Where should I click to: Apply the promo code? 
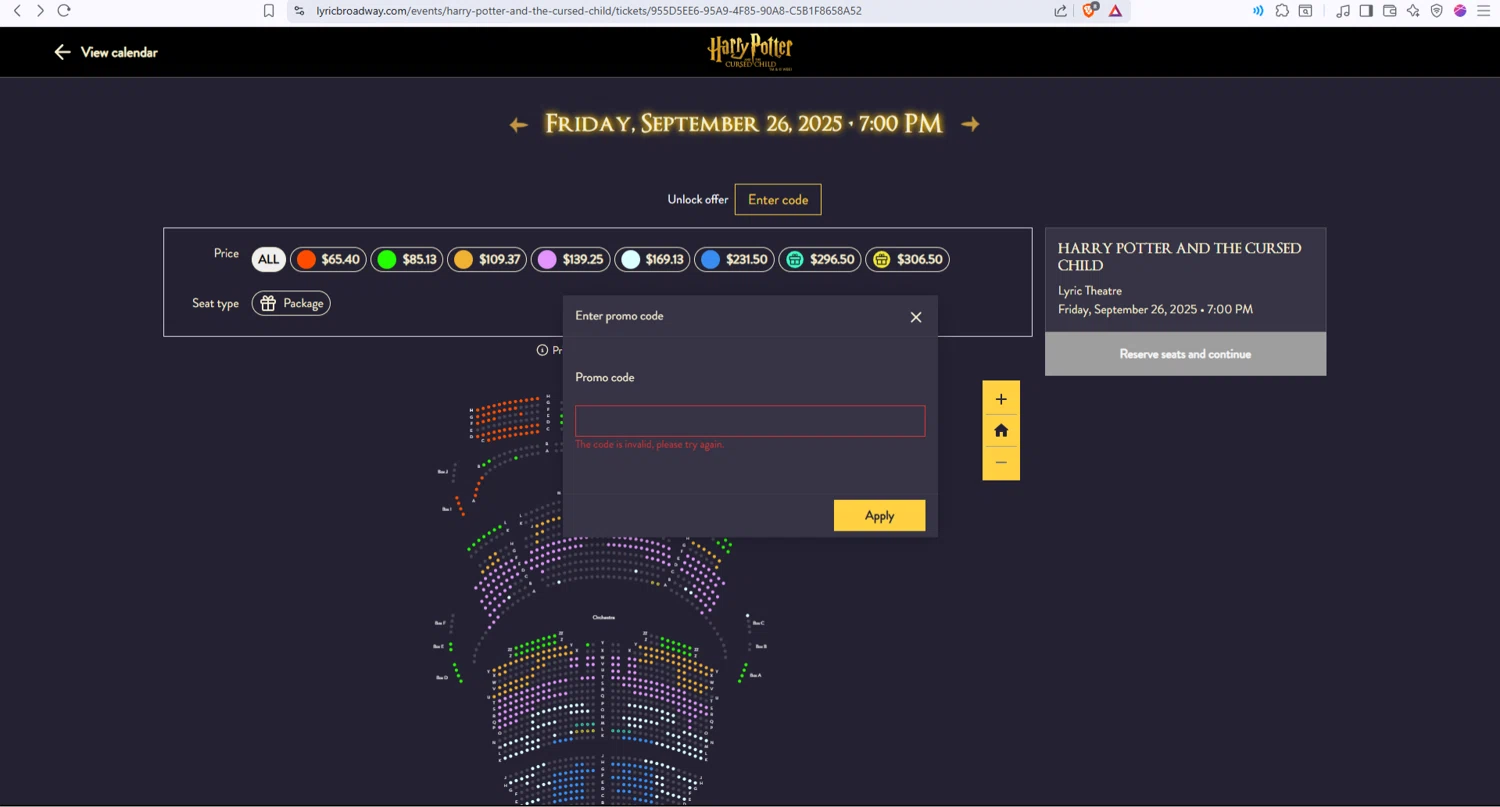click(879, 515)
